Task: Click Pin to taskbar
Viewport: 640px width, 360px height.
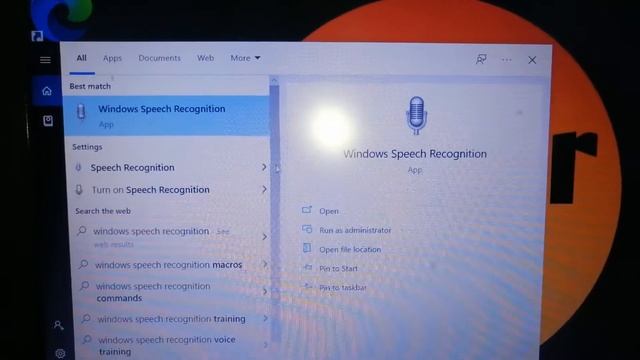Action: click(x=343, y=288)
